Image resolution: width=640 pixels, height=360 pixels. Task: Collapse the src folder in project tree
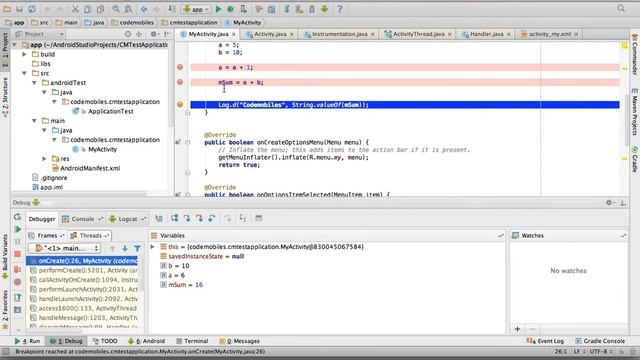pos(24,73)
